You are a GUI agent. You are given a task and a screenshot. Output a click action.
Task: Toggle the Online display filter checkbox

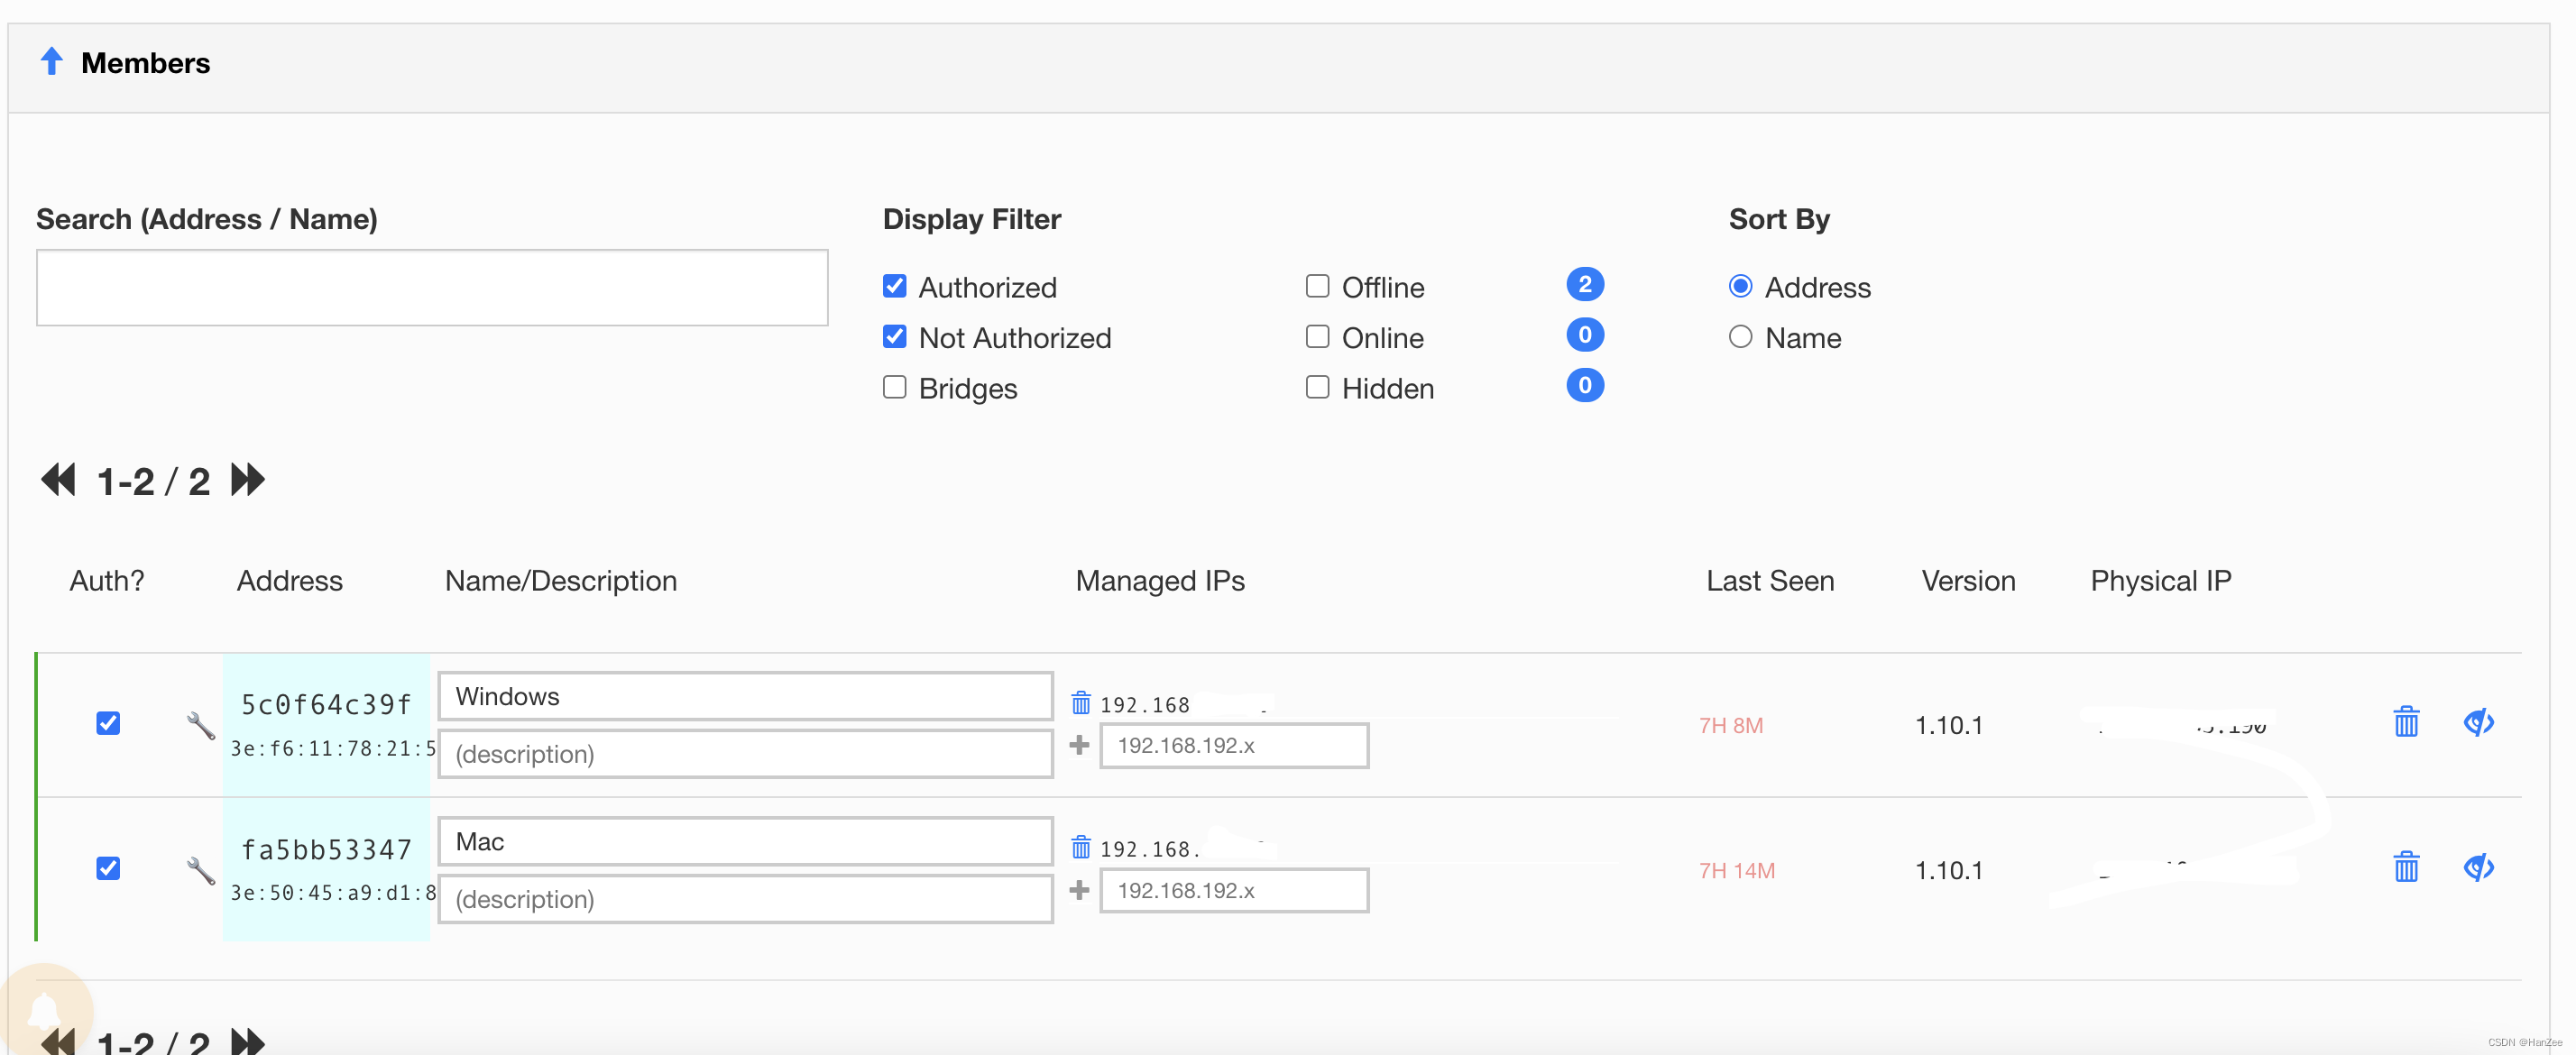1314,335
